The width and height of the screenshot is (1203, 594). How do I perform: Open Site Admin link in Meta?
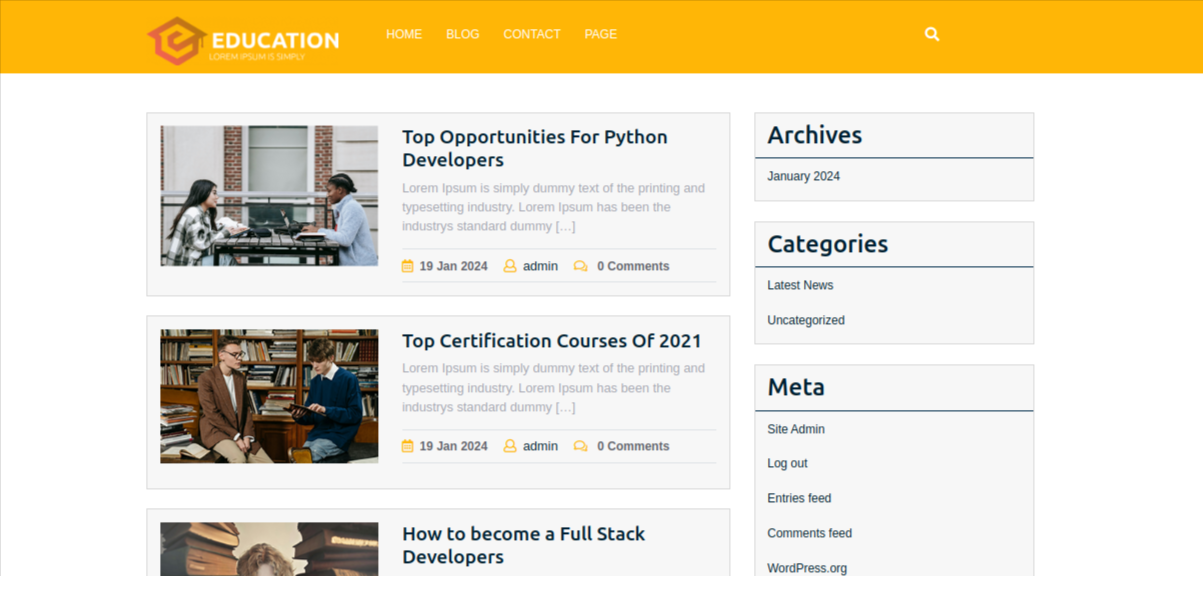point(796,429)
